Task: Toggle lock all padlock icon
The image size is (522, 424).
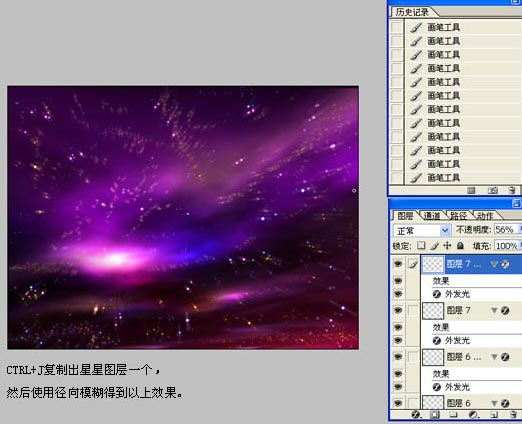Action: coord(460,246)
